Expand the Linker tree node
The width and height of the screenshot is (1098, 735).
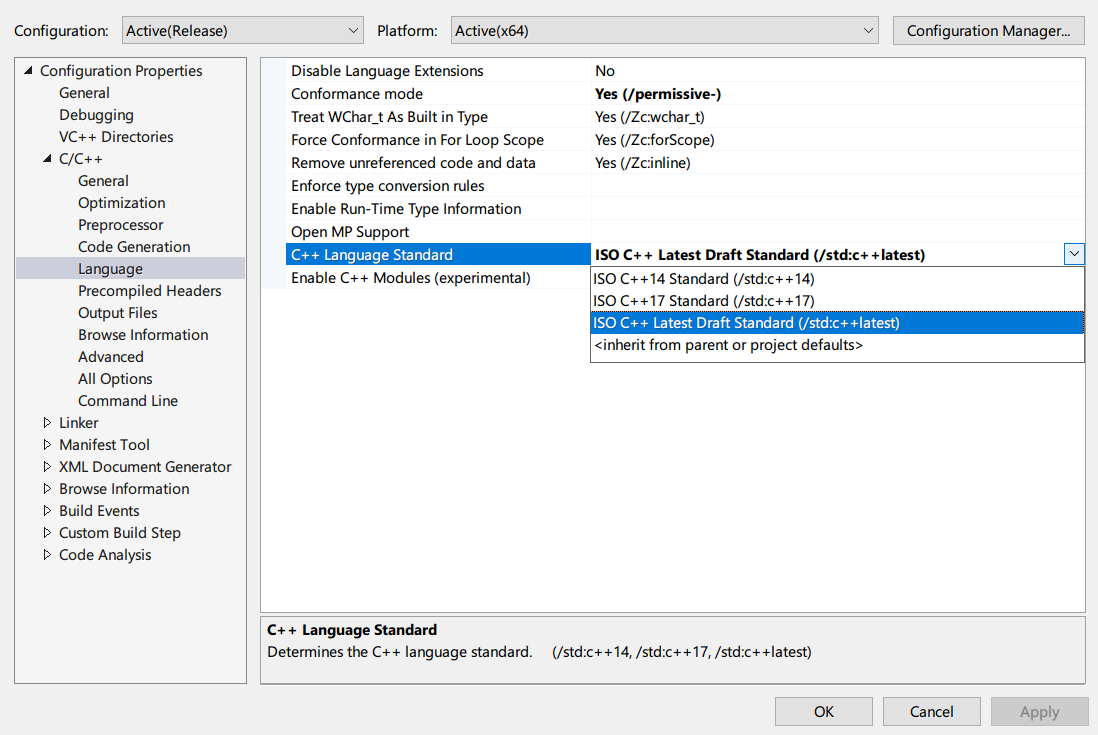tap(46, 422)
